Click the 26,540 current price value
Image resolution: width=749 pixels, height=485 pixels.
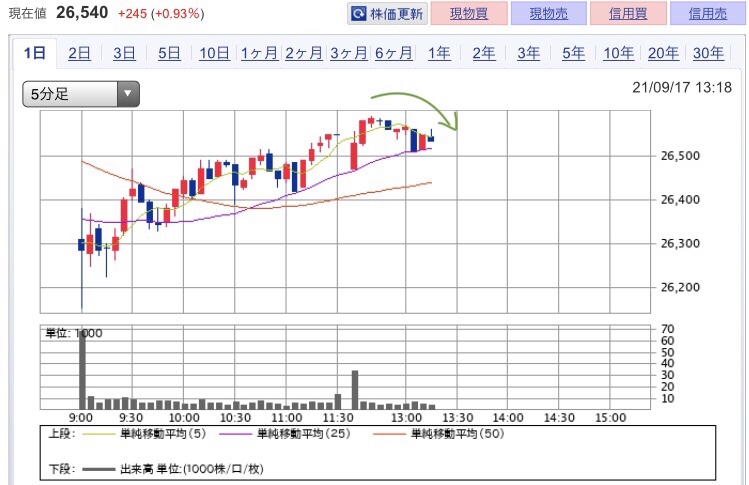[82, 12]
